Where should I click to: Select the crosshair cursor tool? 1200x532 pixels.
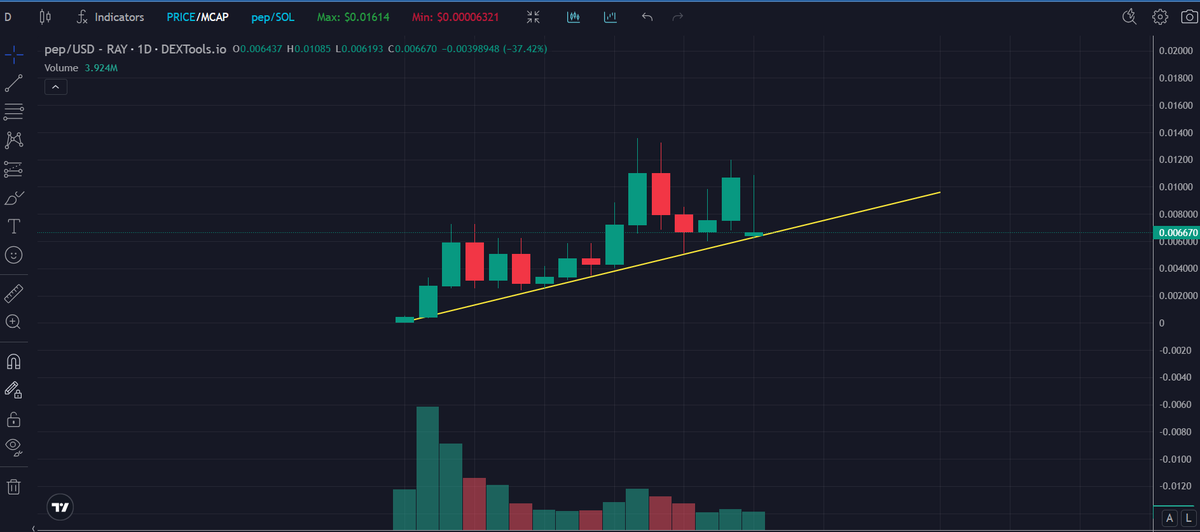click(x=14, y=54)
